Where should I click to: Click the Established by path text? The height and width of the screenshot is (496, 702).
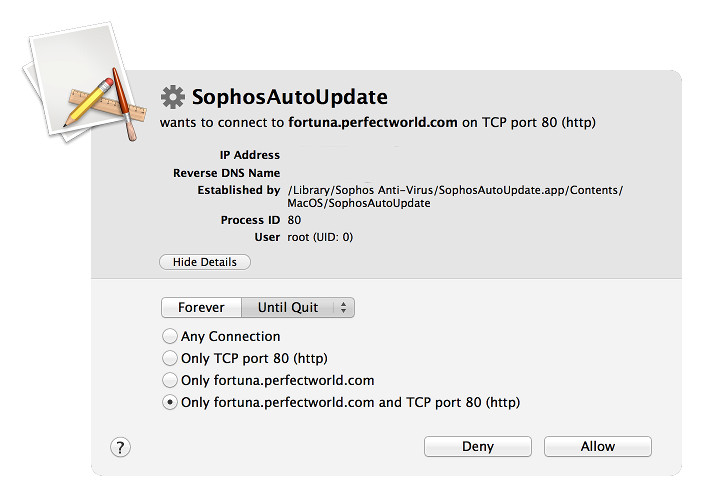pyautogui.click(x=455, y=197)
